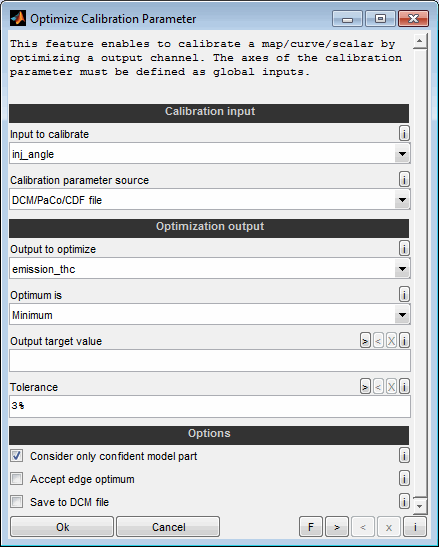Open the Minimum optimum dropdown
Viewport: 439px width, 547px height.
(402, 315)
